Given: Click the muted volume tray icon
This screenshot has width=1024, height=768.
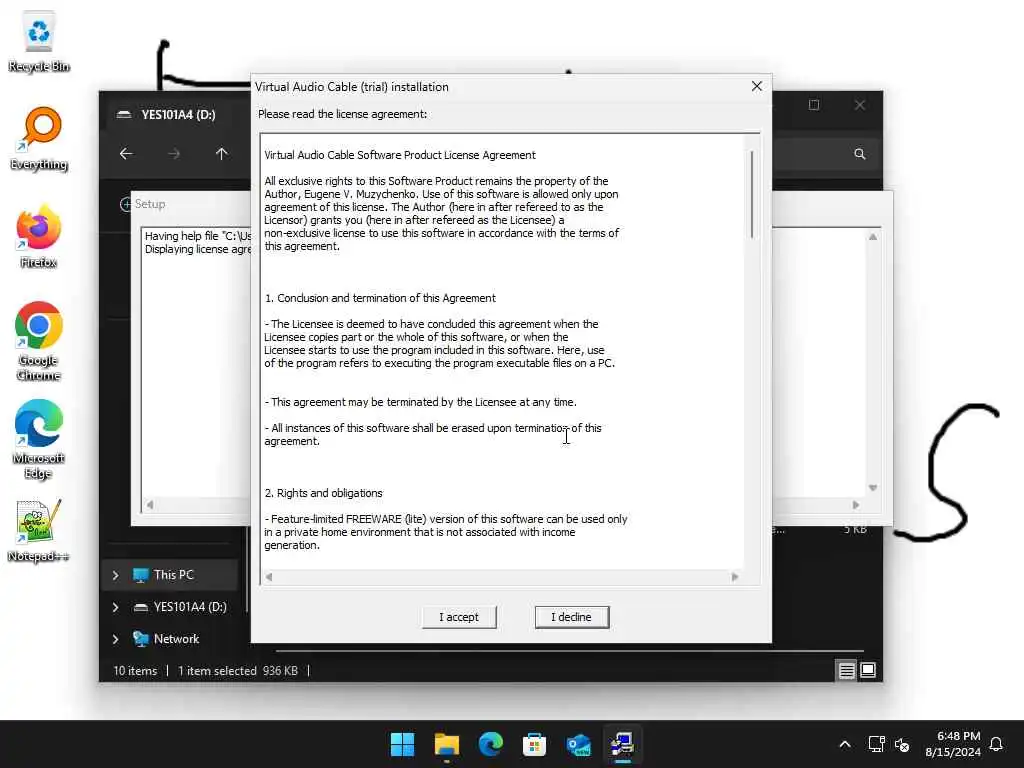Looking at the screenshot, I should pyautogui.click(x=902, y=744).
